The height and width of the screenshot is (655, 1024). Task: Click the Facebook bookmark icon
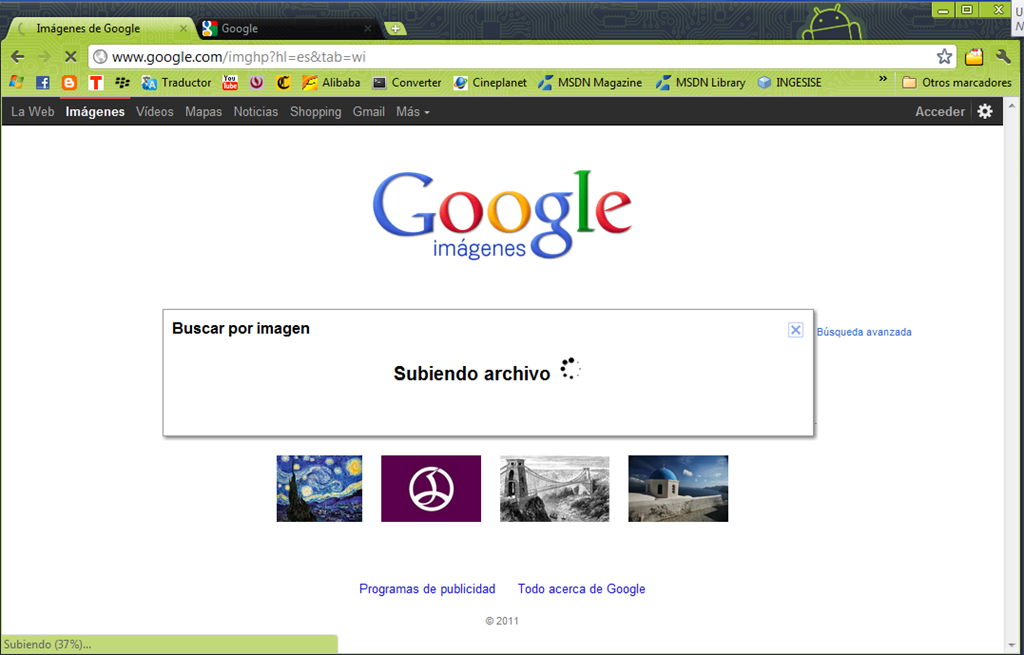(x=43, y=83)
